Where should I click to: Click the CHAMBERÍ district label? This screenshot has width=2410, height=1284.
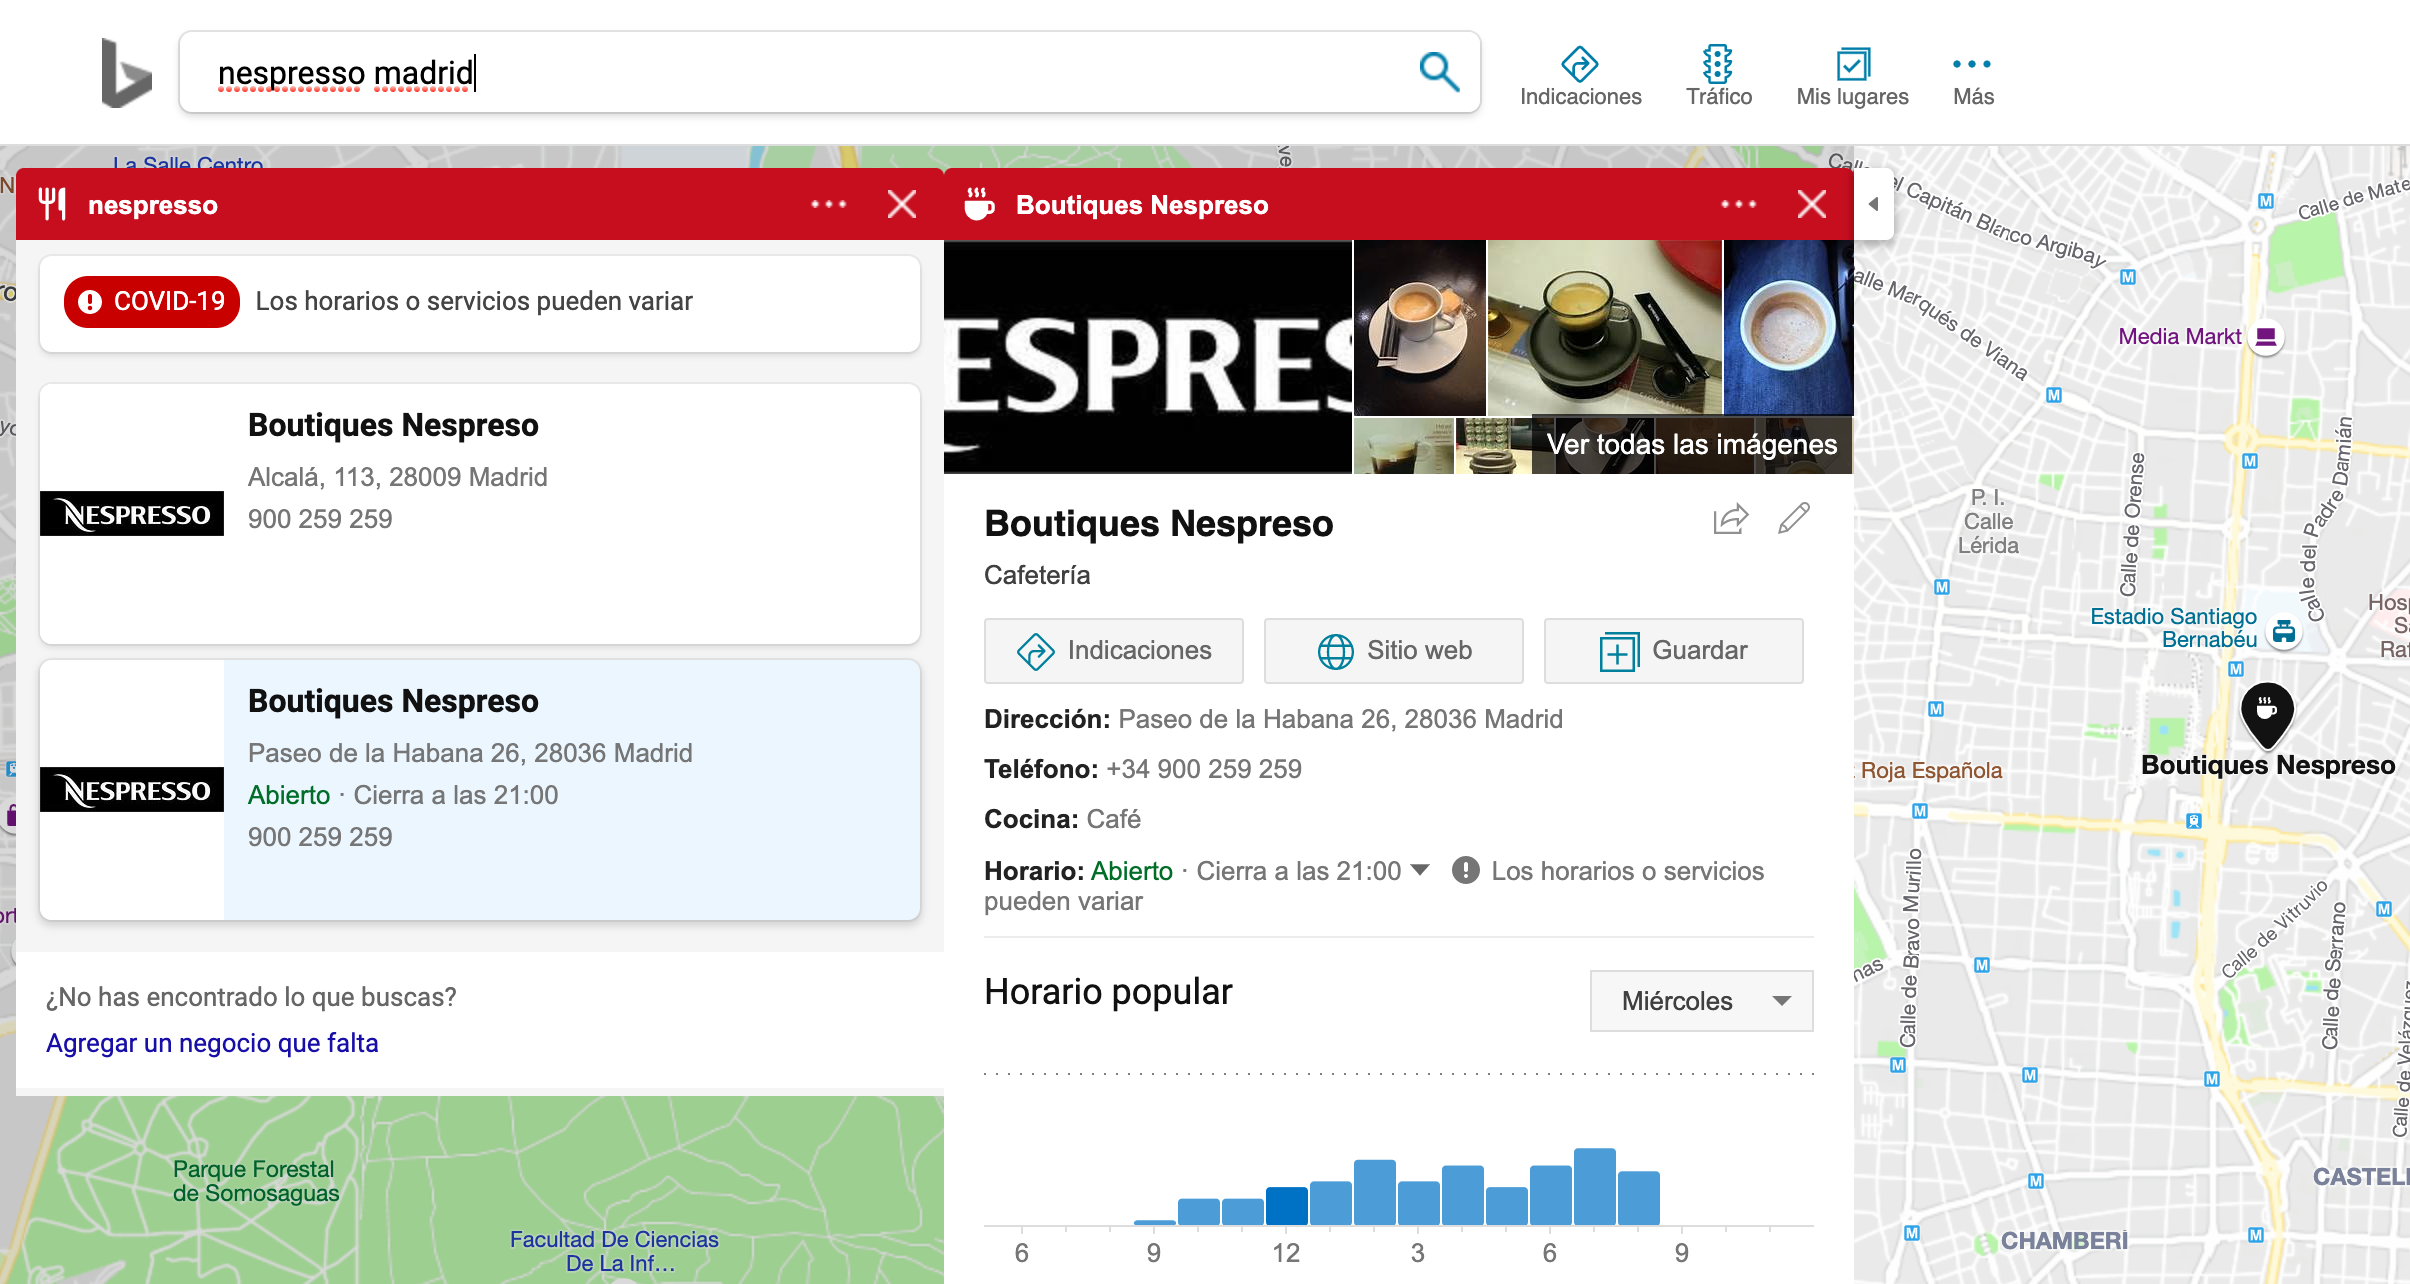coord(2064,1241)
